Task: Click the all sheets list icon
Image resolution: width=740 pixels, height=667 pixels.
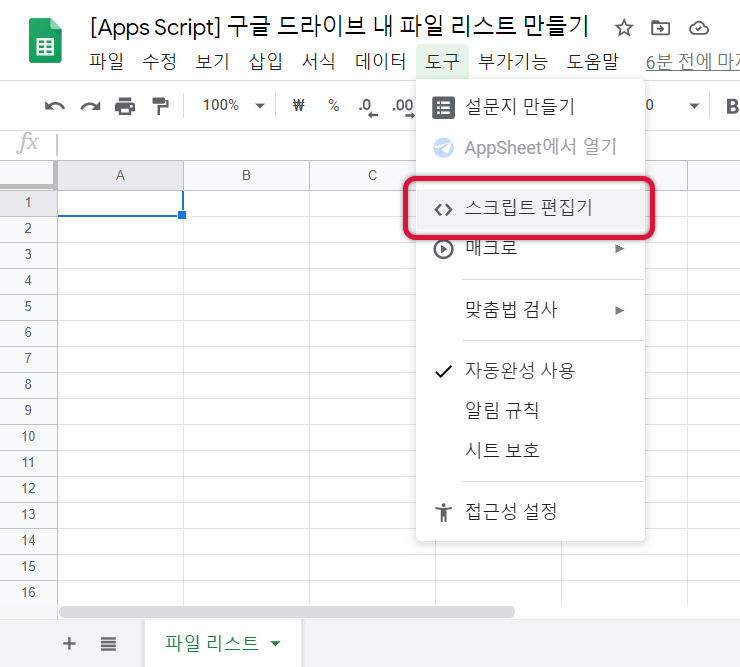Action: point(108,643)
